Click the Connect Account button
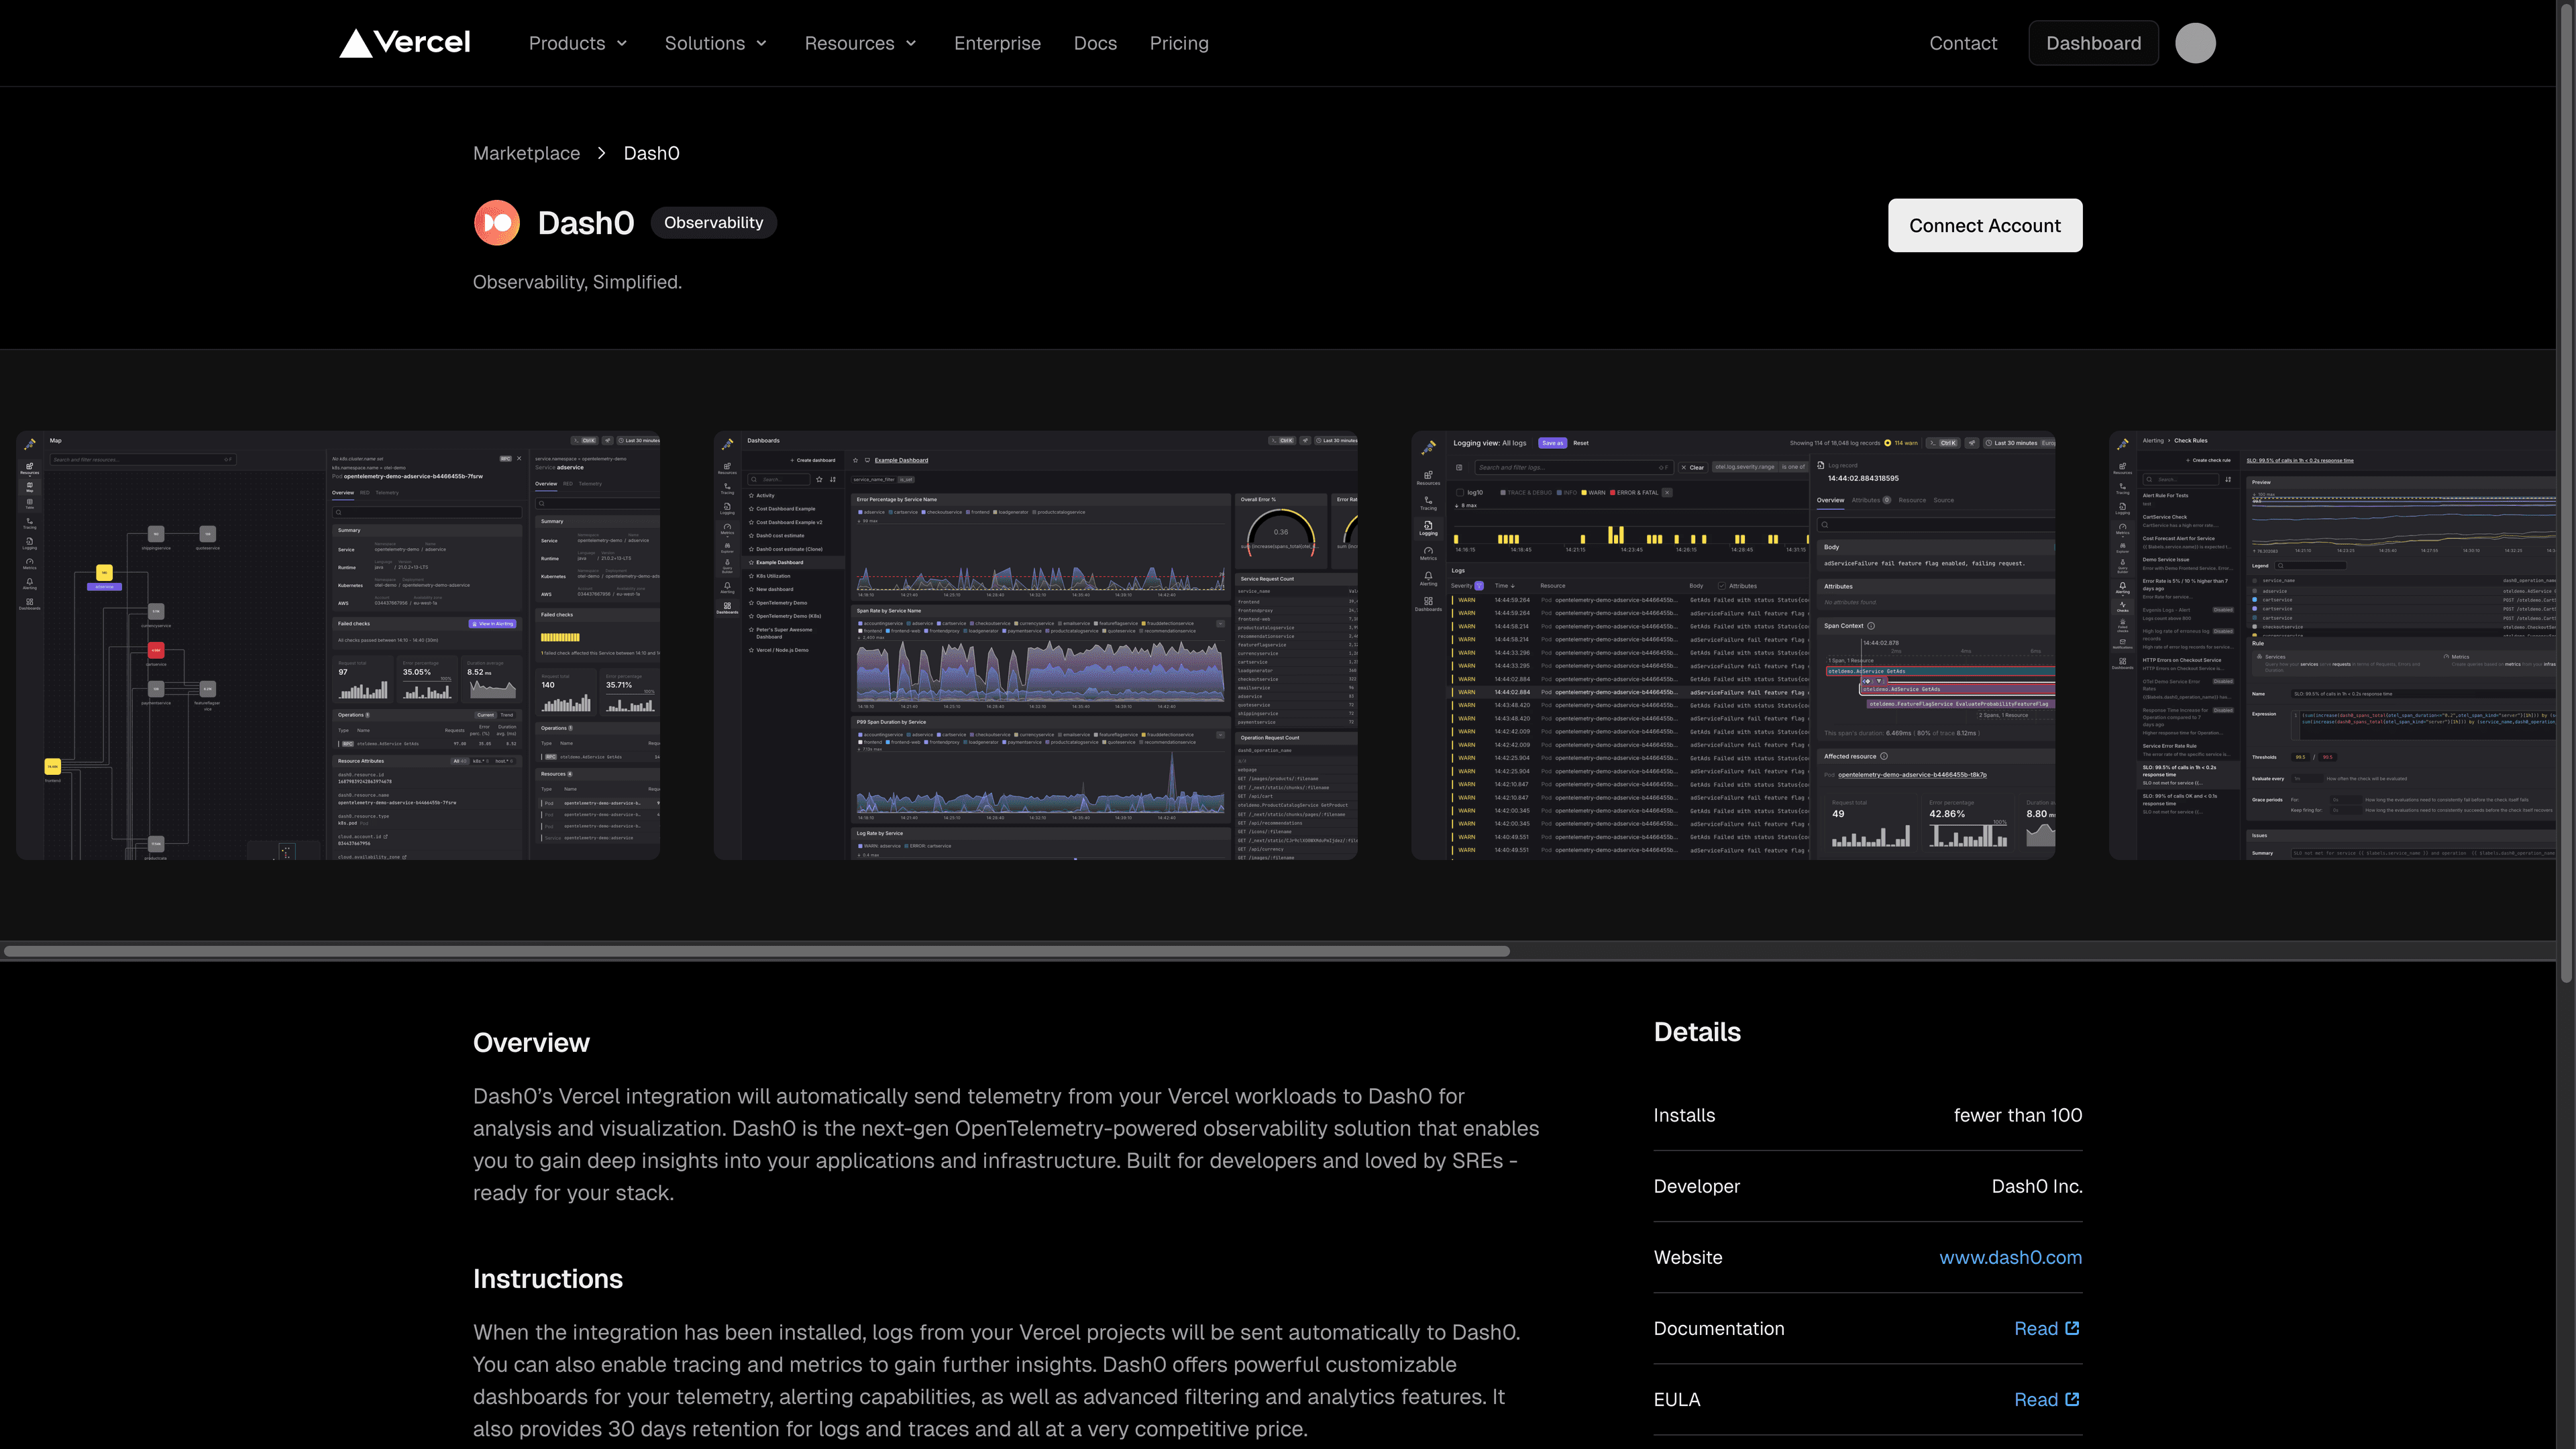This screenshot has height=1449, width=2576. [x=1985, y=225]
